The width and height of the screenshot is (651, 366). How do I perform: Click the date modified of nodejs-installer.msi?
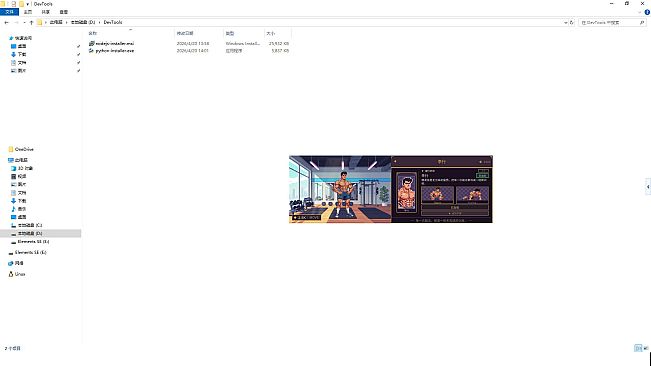(x=193, y=43)
